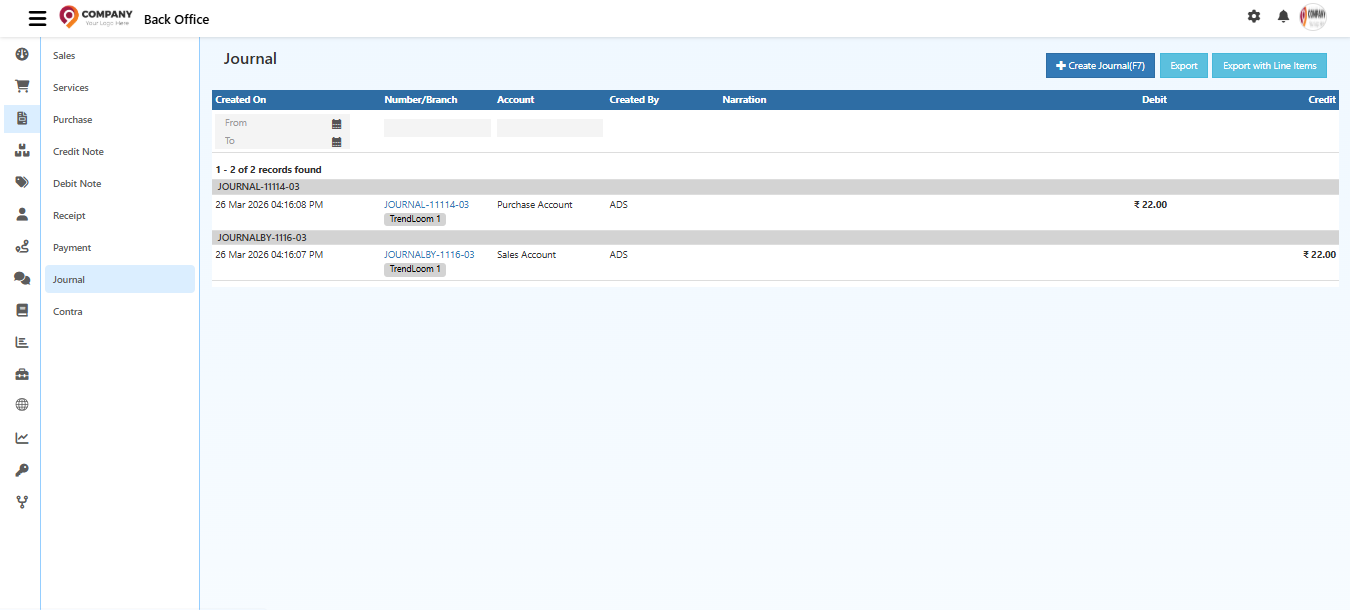The width and height of the screenshot is (1350, 610).
Task: Click the inventory boxes icon
Action: click(21, 151)
